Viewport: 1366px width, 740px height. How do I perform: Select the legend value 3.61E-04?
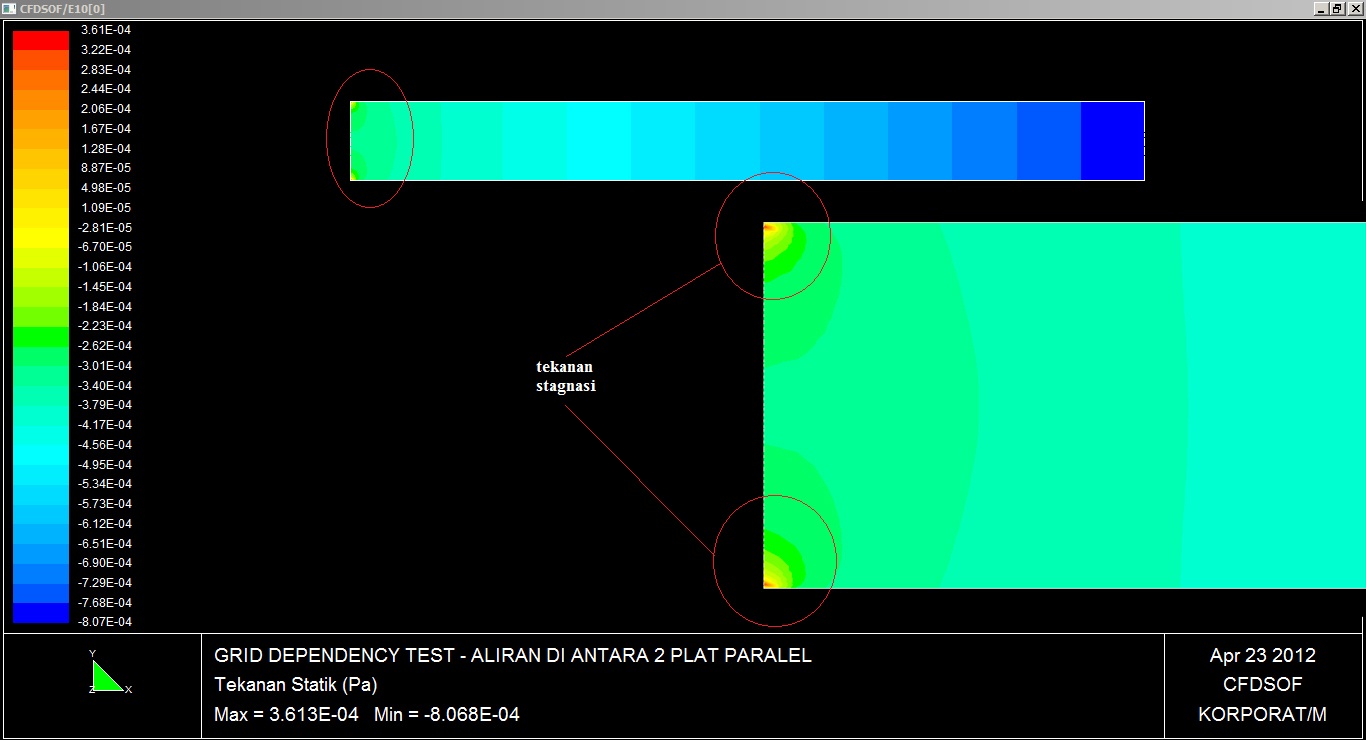[104, 29]
